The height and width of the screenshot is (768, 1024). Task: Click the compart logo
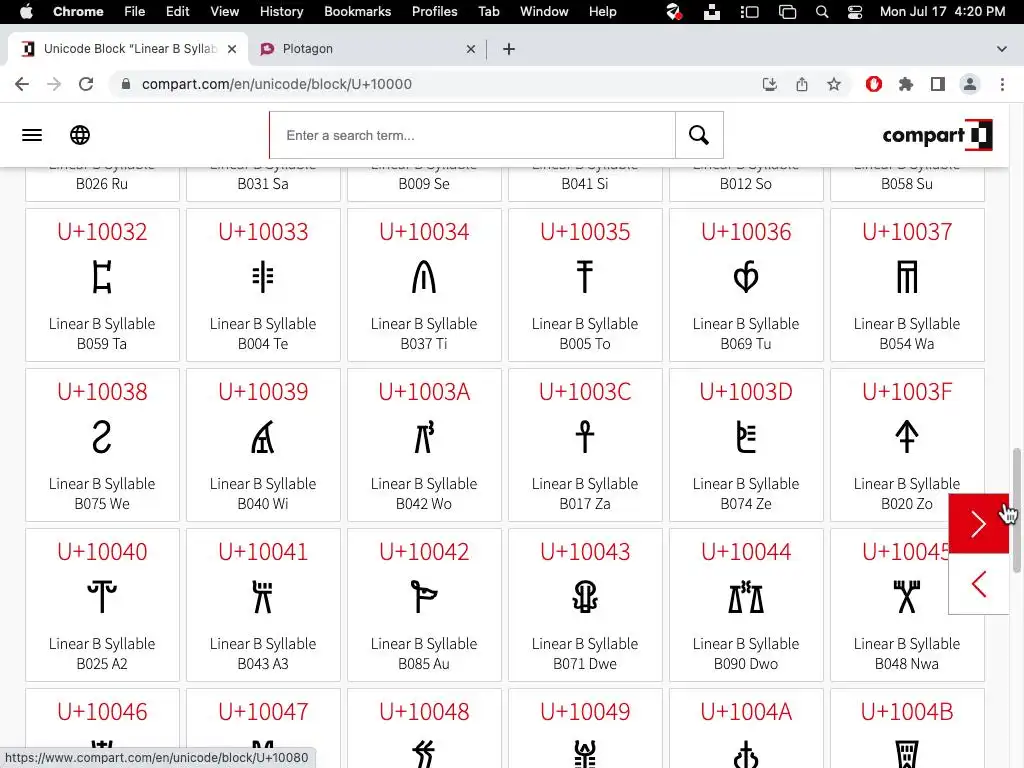tap(937, 135)
